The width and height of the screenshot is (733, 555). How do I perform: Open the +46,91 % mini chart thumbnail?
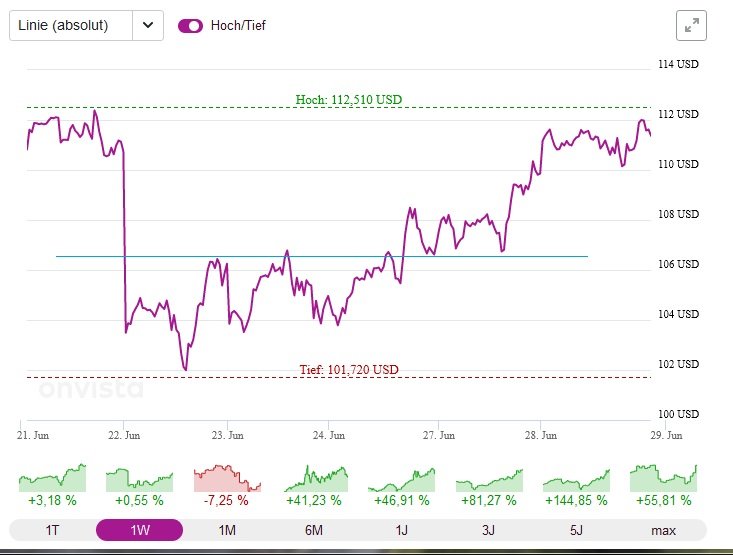point(401,478)
